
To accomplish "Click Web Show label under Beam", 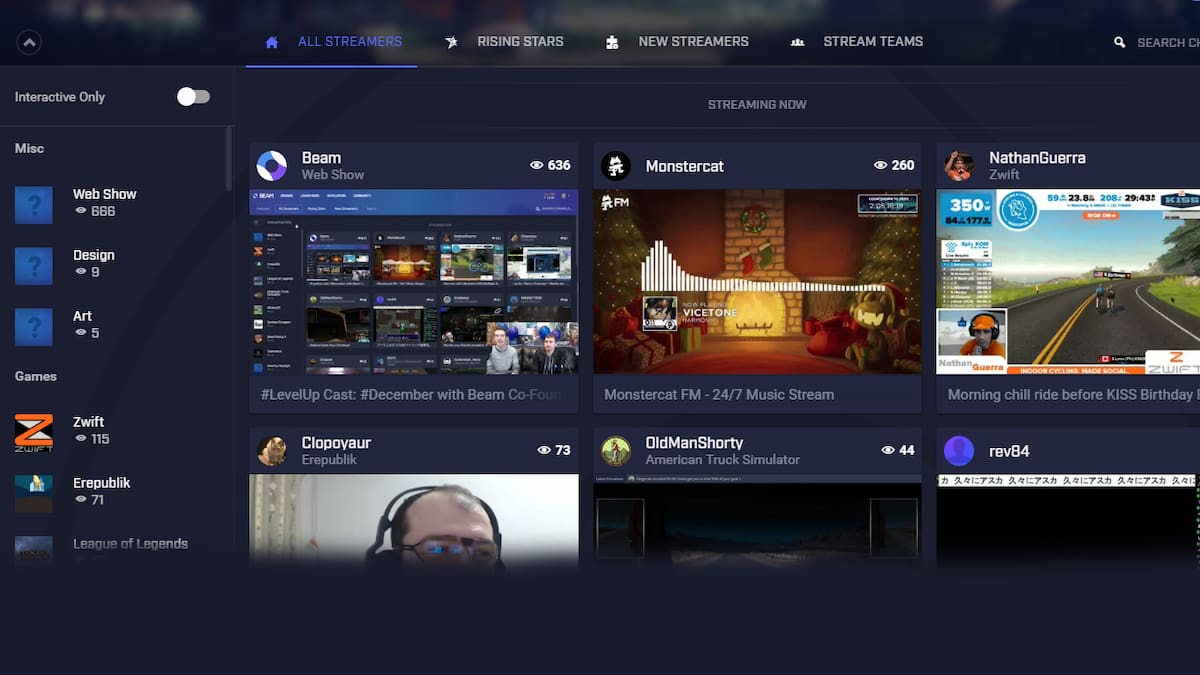I will point(333,175).
